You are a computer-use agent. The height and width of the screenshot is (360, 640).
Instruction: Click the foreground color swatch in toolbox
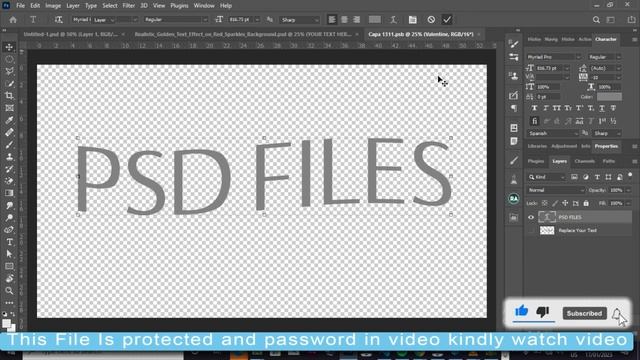click(6, 324)
